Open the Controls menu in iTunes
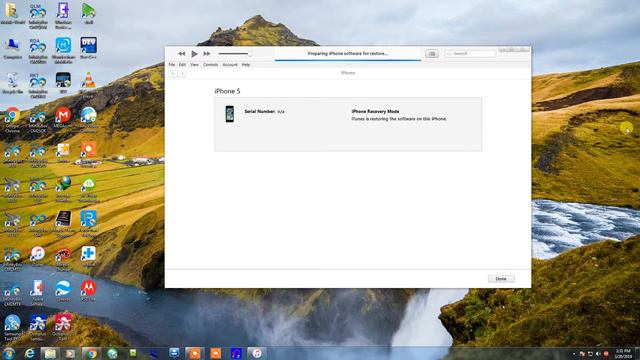This screenshot has height=360, width=640. point(210,64)
